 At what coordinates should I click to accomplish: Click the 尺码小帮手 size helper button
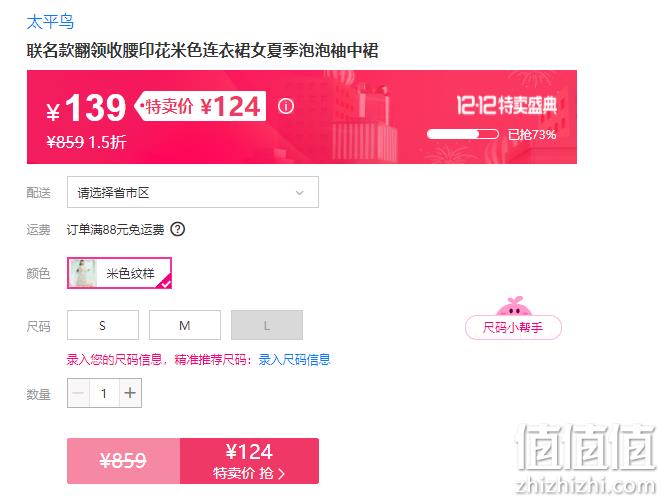point(514,327)
